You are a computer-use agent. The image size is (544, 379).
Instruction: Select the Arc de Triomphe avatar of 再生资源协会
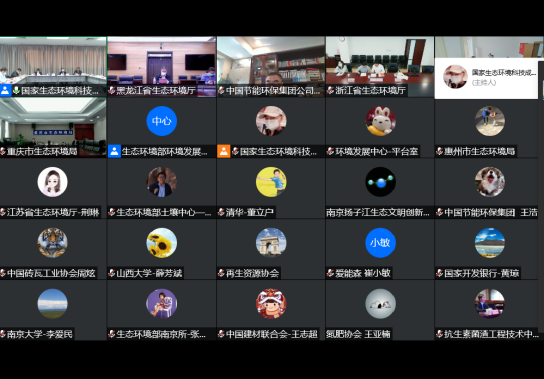(271, 243)
